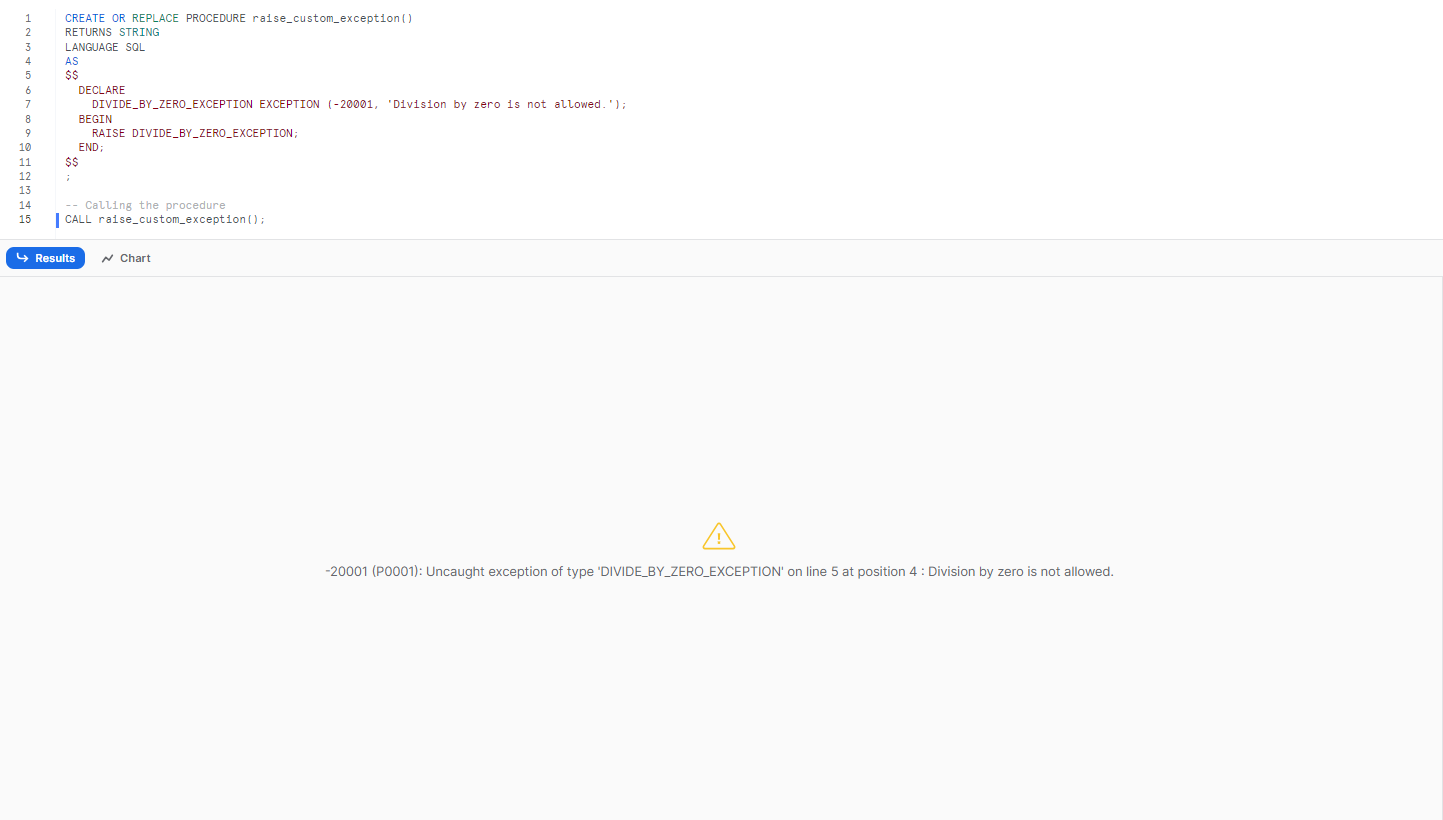Click the DIVIDE_BY_ZERO_EXCEPTION declaration line
Image resolution: width=1443 pixels, height=820 pixels.
click(356, 104)
